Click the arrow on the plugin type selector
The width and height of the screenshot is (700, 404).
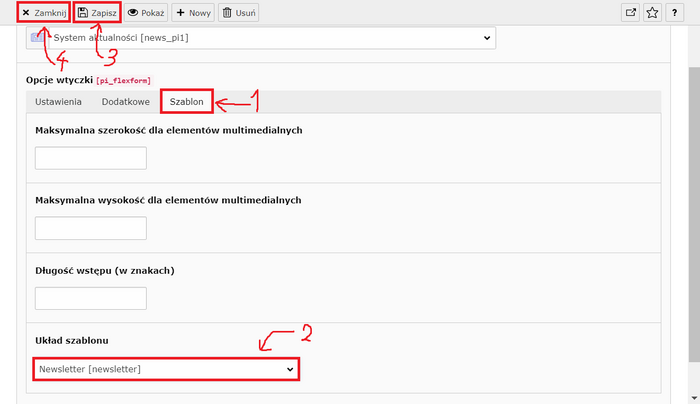click(487, 37)
